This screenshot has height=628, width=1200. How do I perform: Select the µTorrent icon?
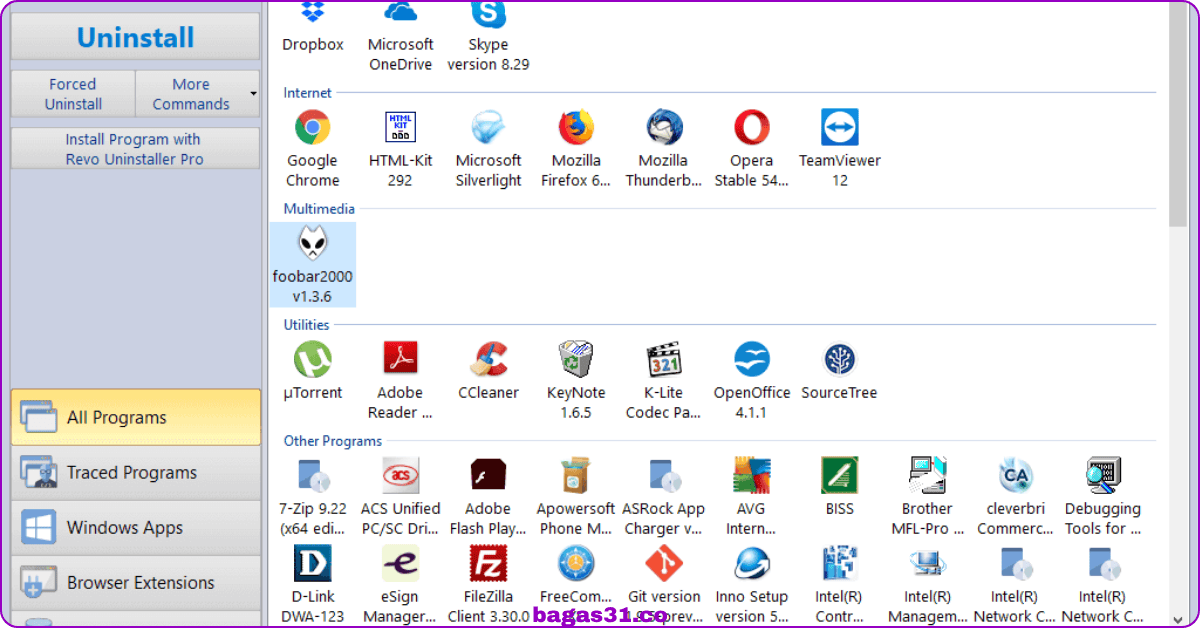pos(313,360)
